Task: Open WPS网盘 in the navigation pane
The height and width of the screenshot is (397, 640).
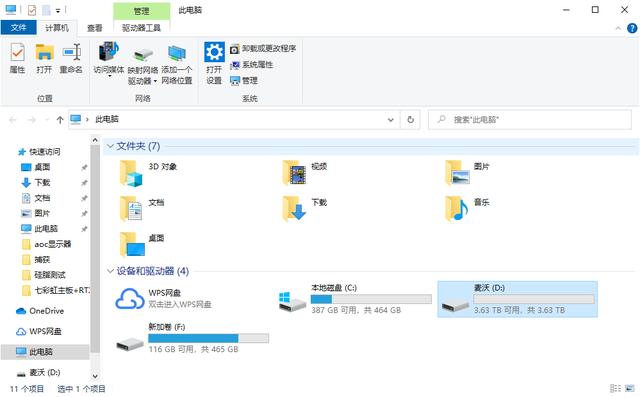Action: click(x=39, y=331)
